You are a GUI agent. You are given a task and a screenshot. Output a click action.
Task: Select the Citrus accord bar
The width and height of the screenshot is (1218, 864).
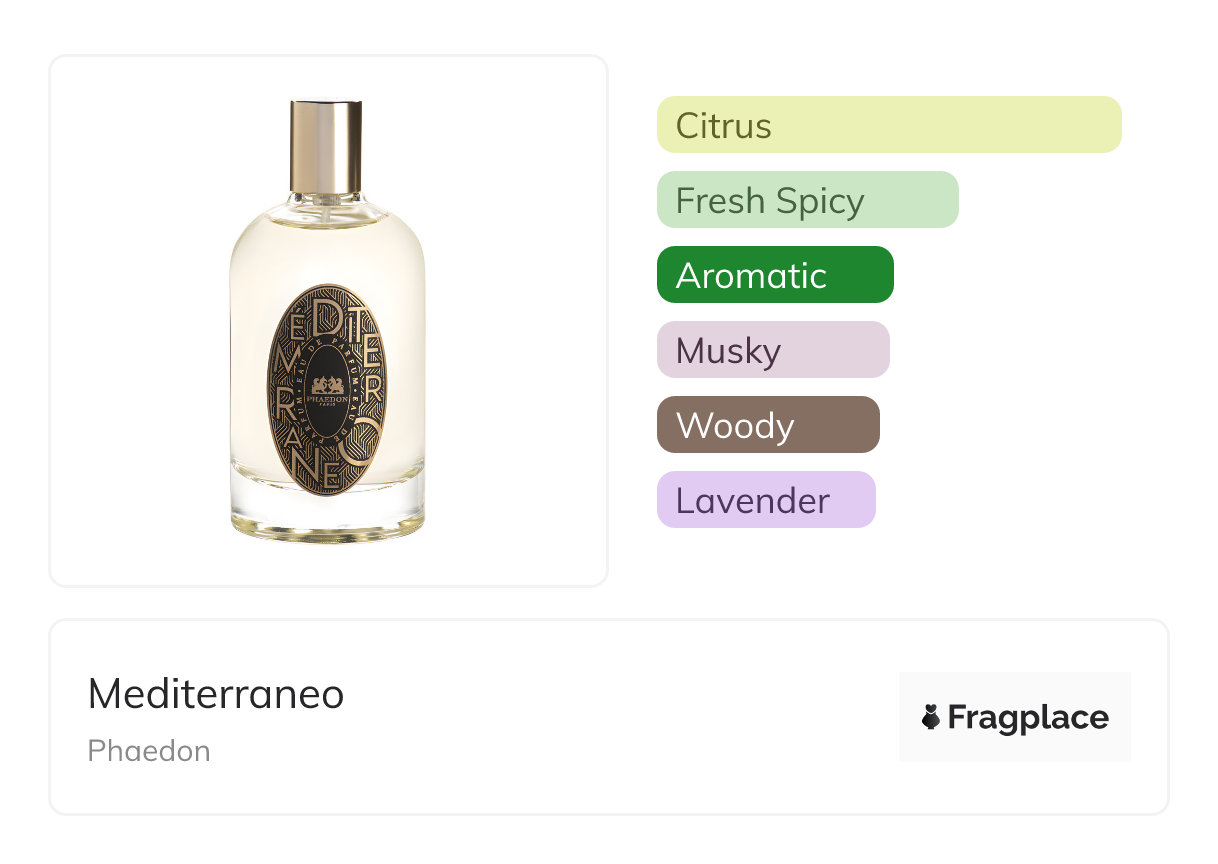point(888,125)
